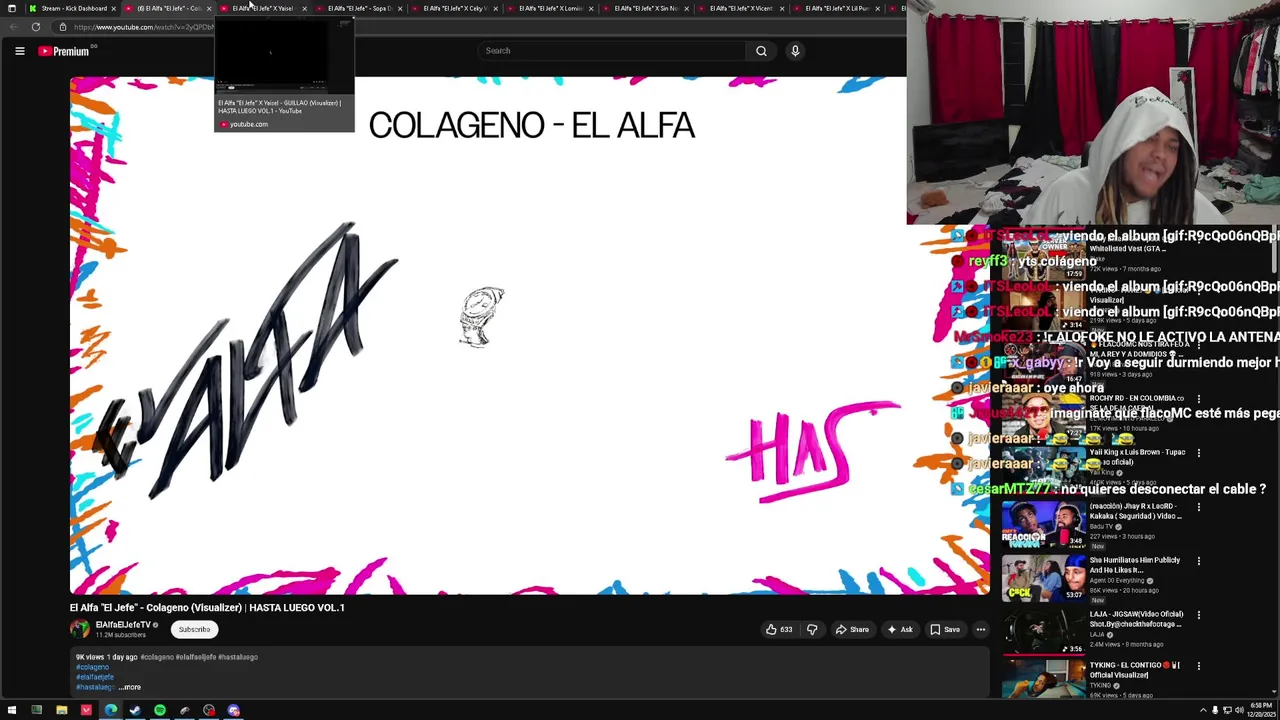Save video to a playlist

click(x=945, y=630)
